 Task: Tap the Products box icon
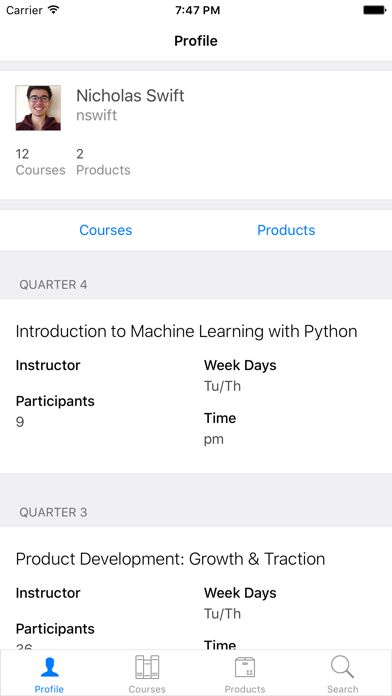tap(245, 668)
